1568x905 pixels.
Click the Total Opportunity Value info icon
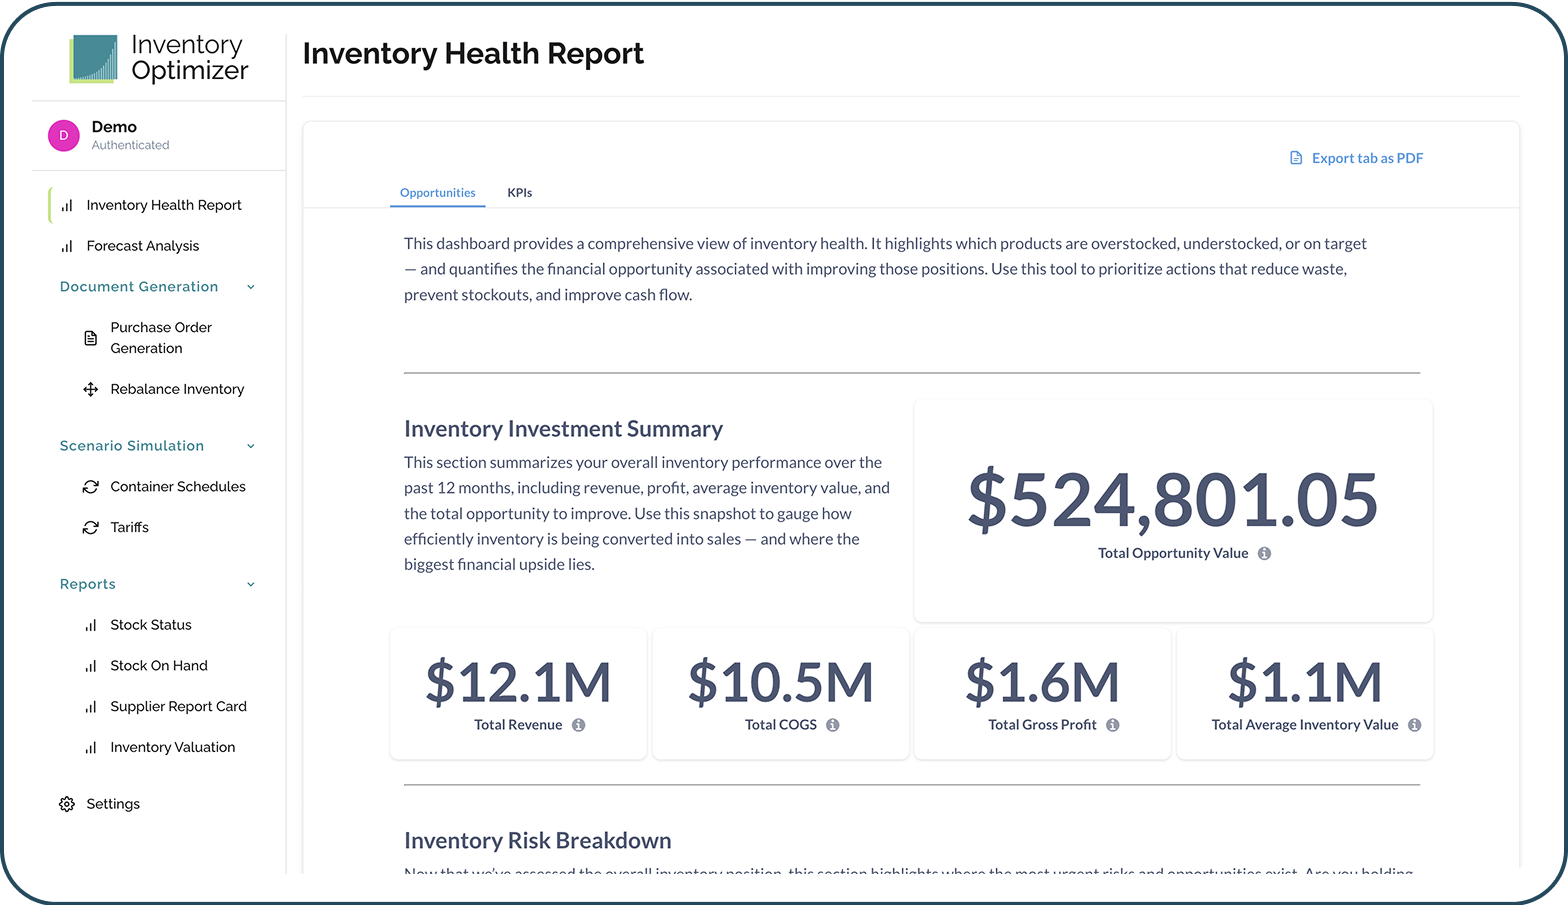[1264, 554]
